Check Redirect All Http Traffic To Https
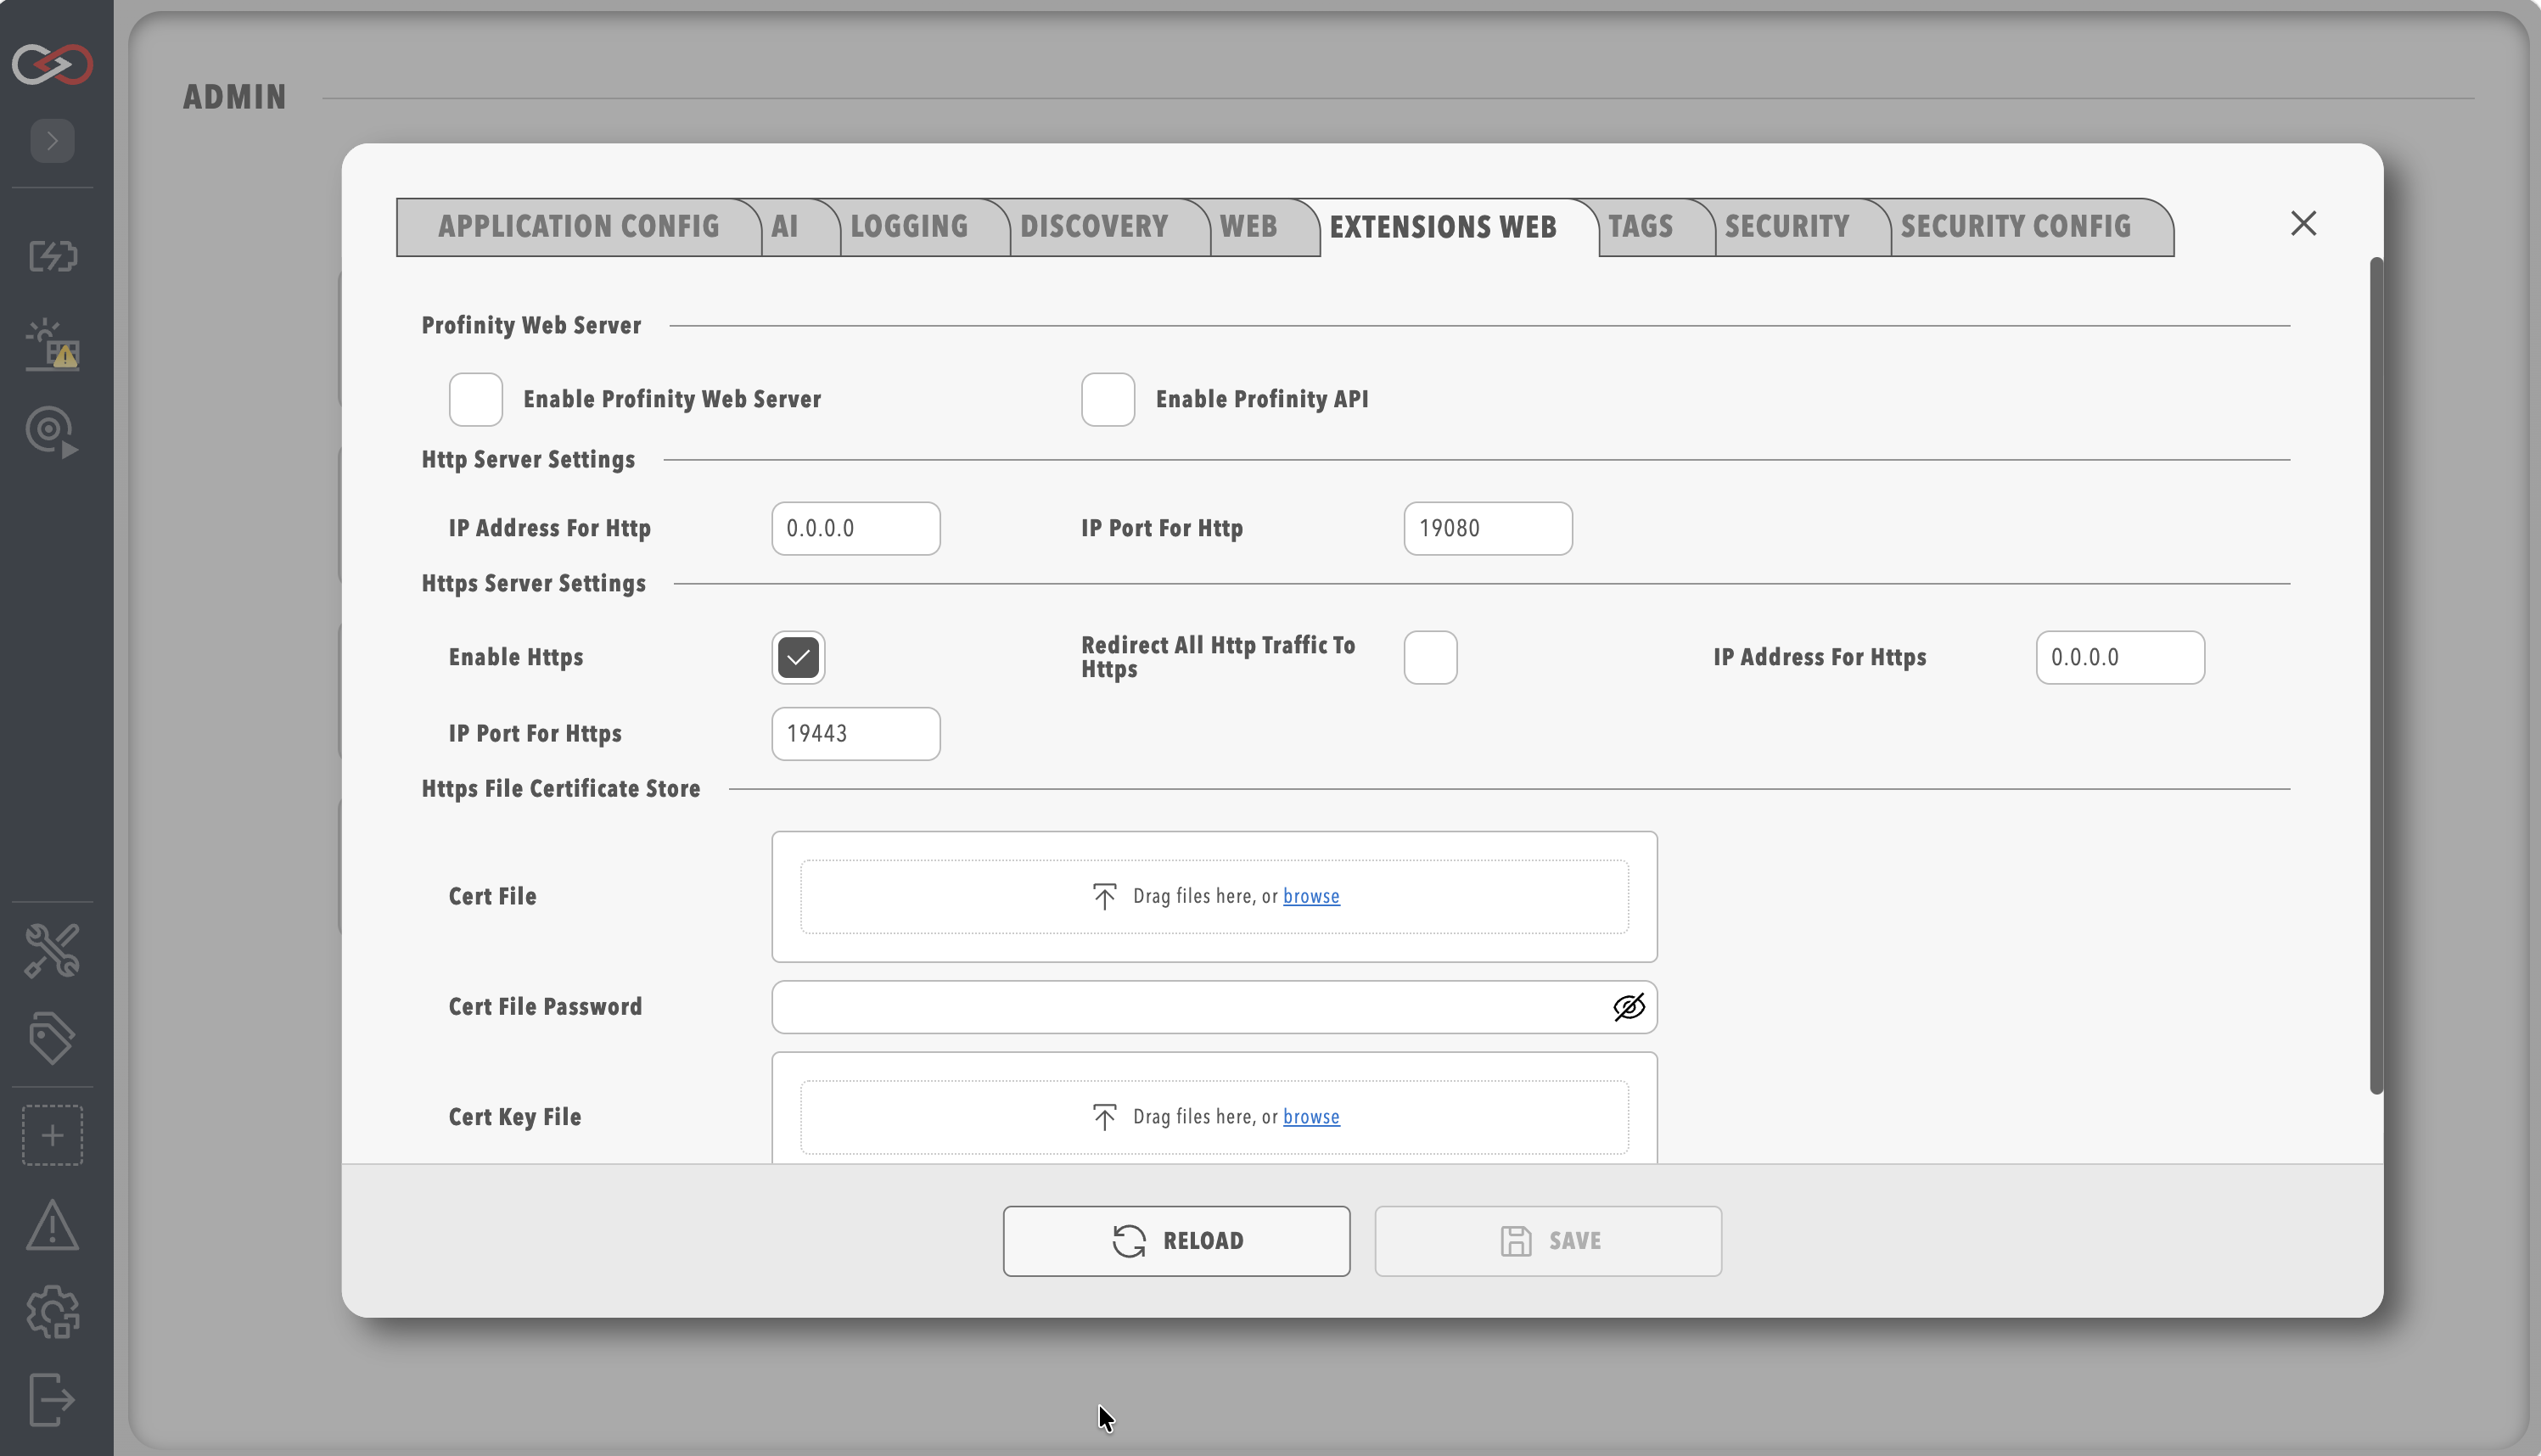The width and height of the screenshot is (2541, 1456). tap(1430, 657)
